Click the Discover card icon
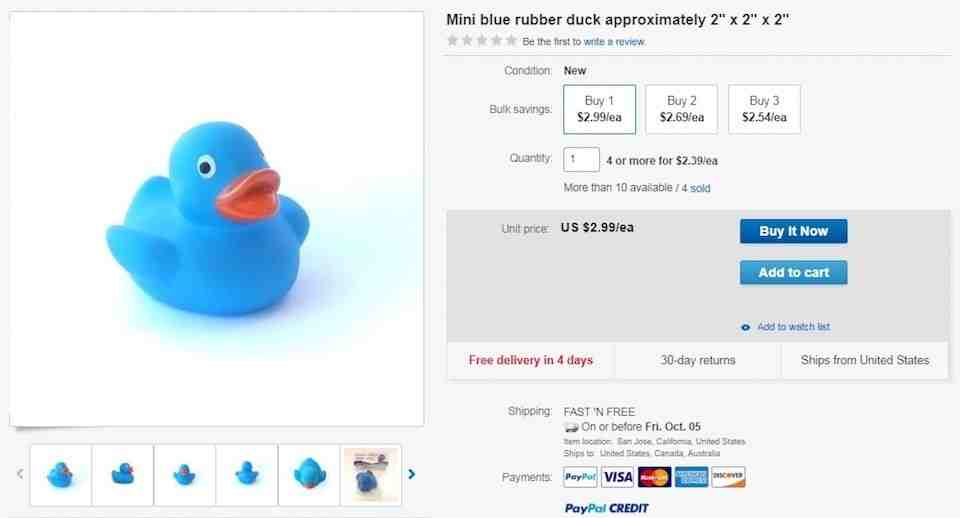Image resolution: width=960 pixels, height=518 pixels. click(x=729, y=477)
